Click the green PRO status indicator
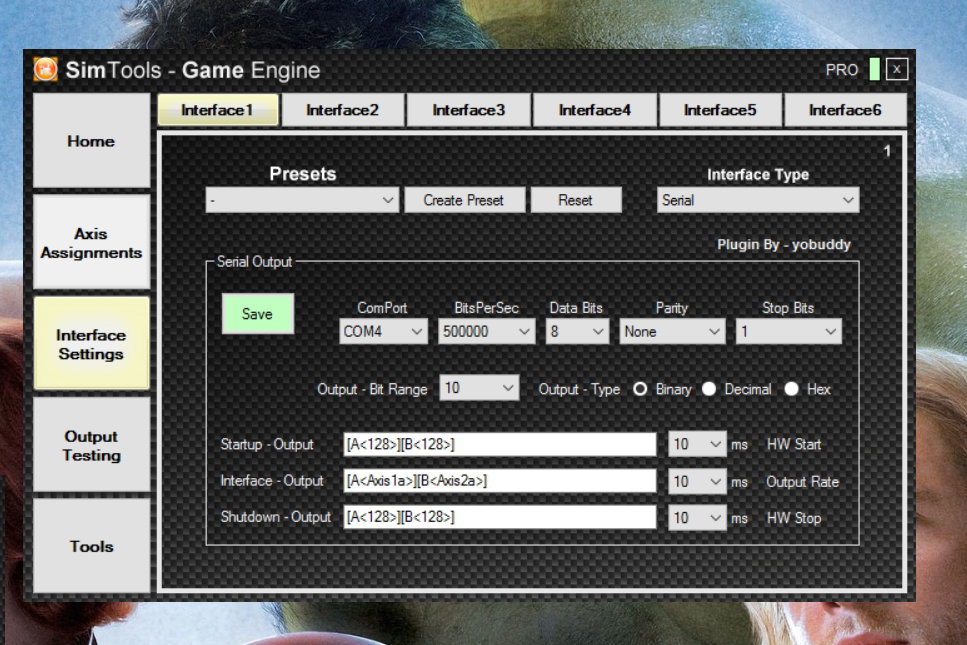The width and height of the screenshot is (967, 645). pyautogui.click(x=874, y=69)
